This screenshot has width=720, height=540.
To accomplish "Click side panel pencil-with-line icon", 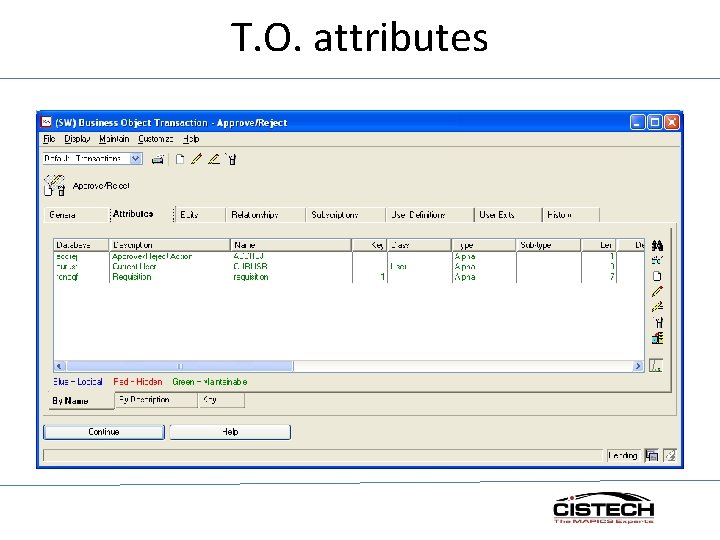I will [657, 307].
